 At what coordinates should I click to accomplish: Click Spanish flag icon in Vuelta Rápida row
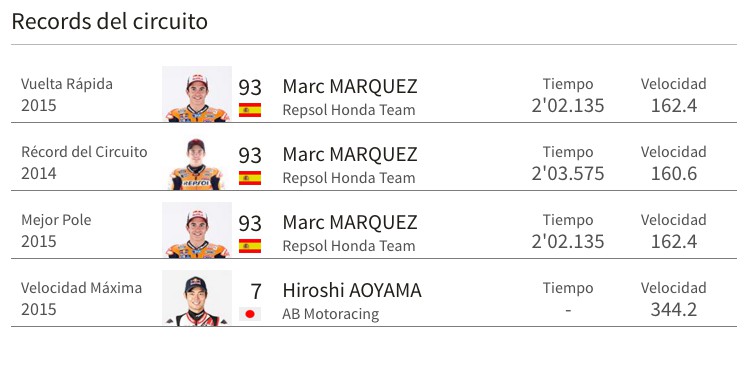250,110
